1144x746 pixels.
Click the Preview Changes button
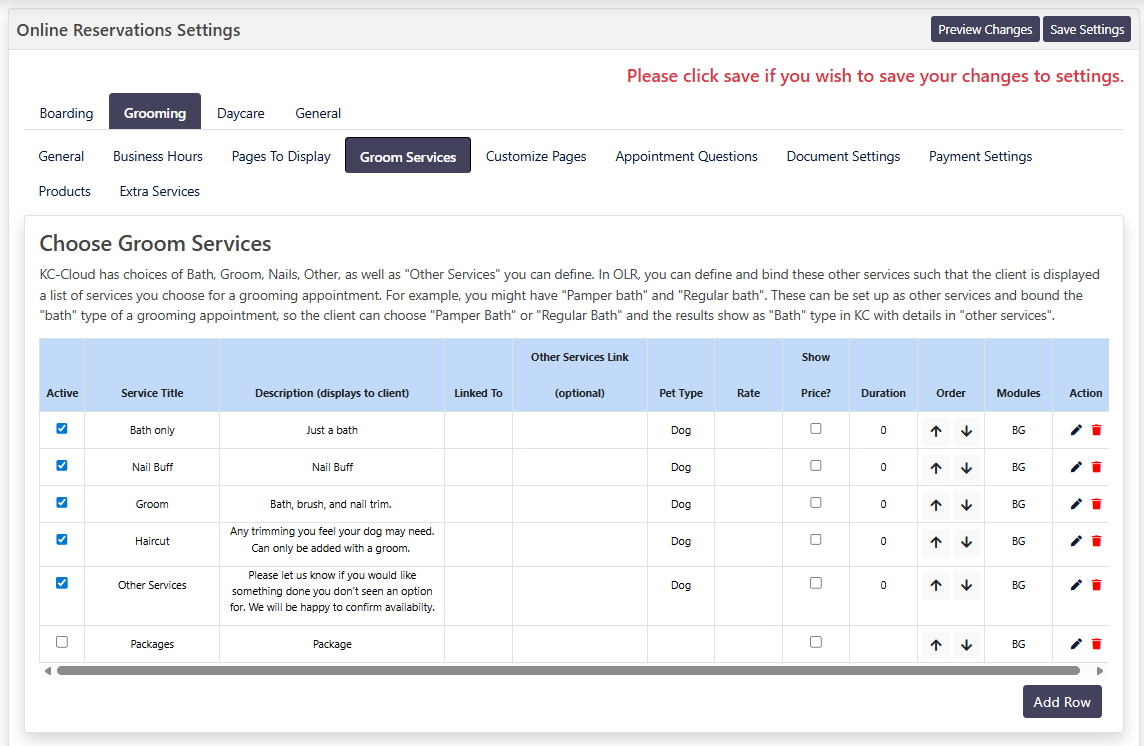coord(985,29)
